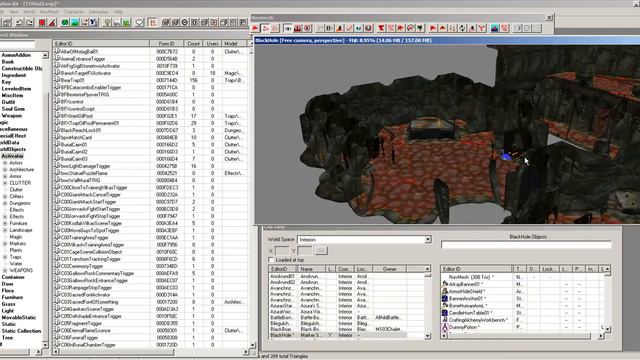Click the Object Window filter text box
This screenshot has width=640, height=360.
tap(18, 44)
